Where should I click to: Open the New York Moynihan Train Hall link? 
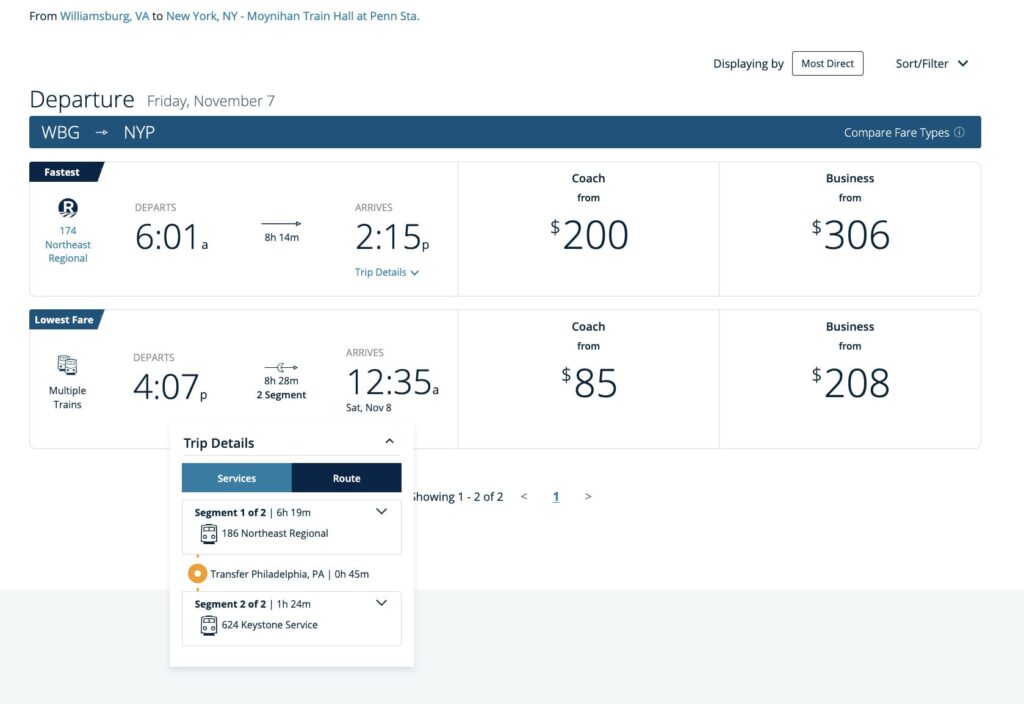(x=292, y=16)
